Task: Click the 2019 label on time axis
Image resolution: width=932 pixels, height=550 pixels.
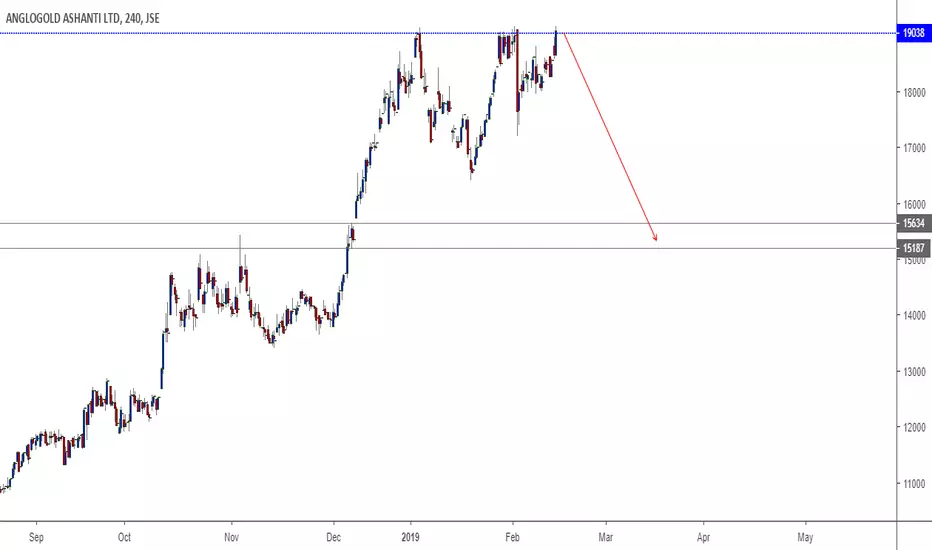Action: [410, 538]
